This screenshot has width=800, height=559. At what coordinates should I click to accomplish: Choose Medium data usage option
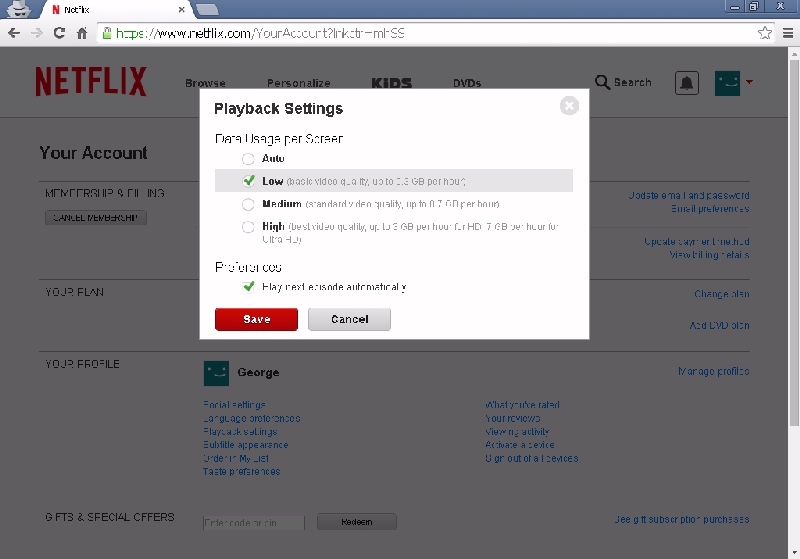click(248, 204)
